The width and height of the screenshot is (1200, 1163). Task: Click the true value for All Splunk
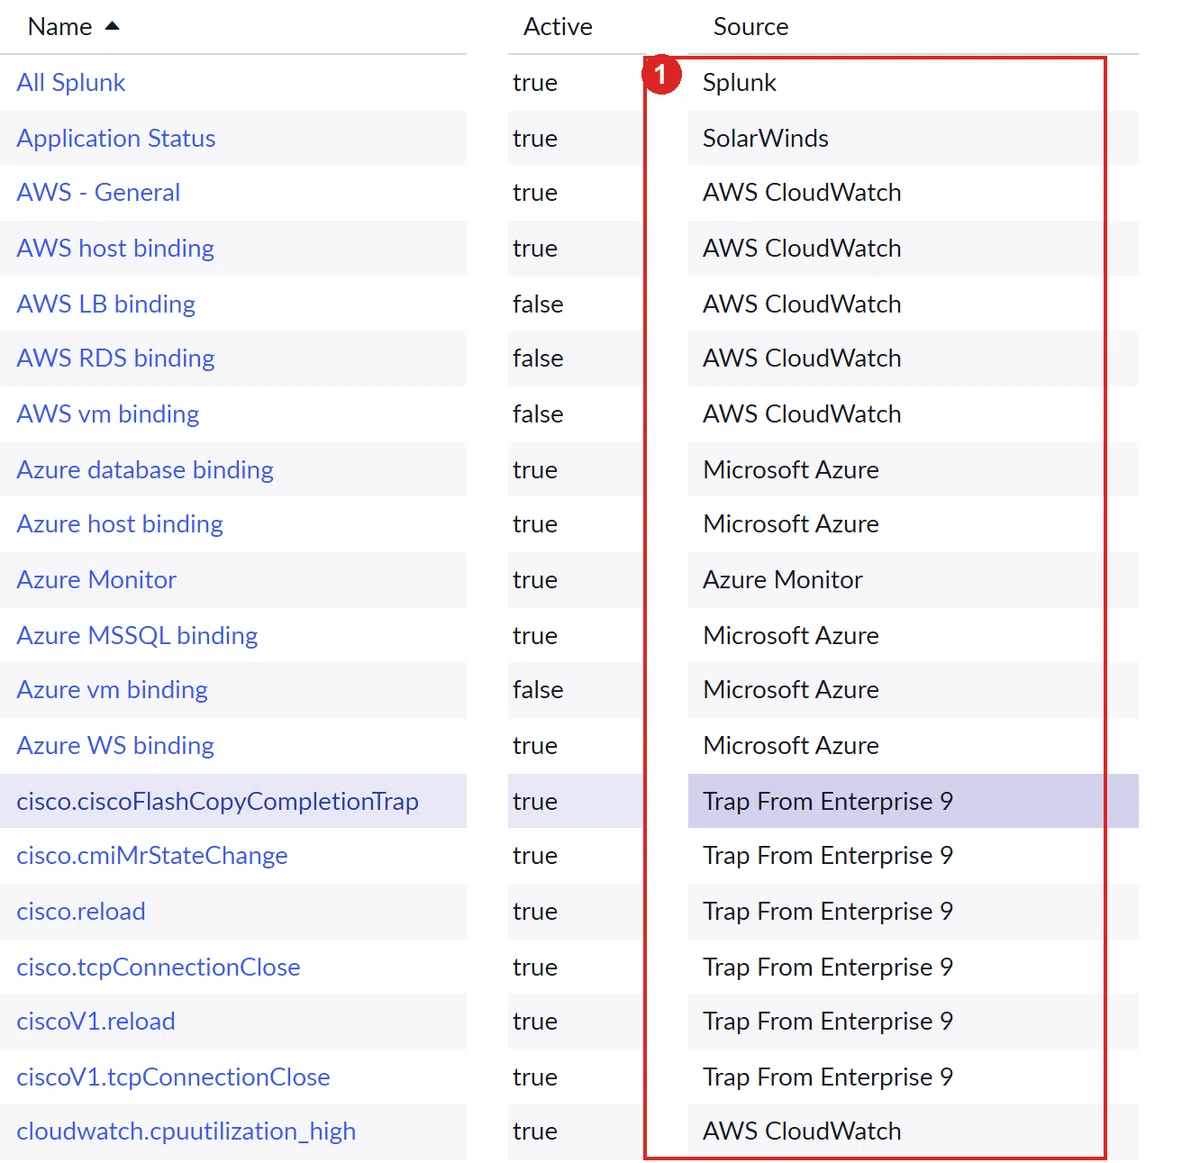pyautogui.click(x=535, y=82)
